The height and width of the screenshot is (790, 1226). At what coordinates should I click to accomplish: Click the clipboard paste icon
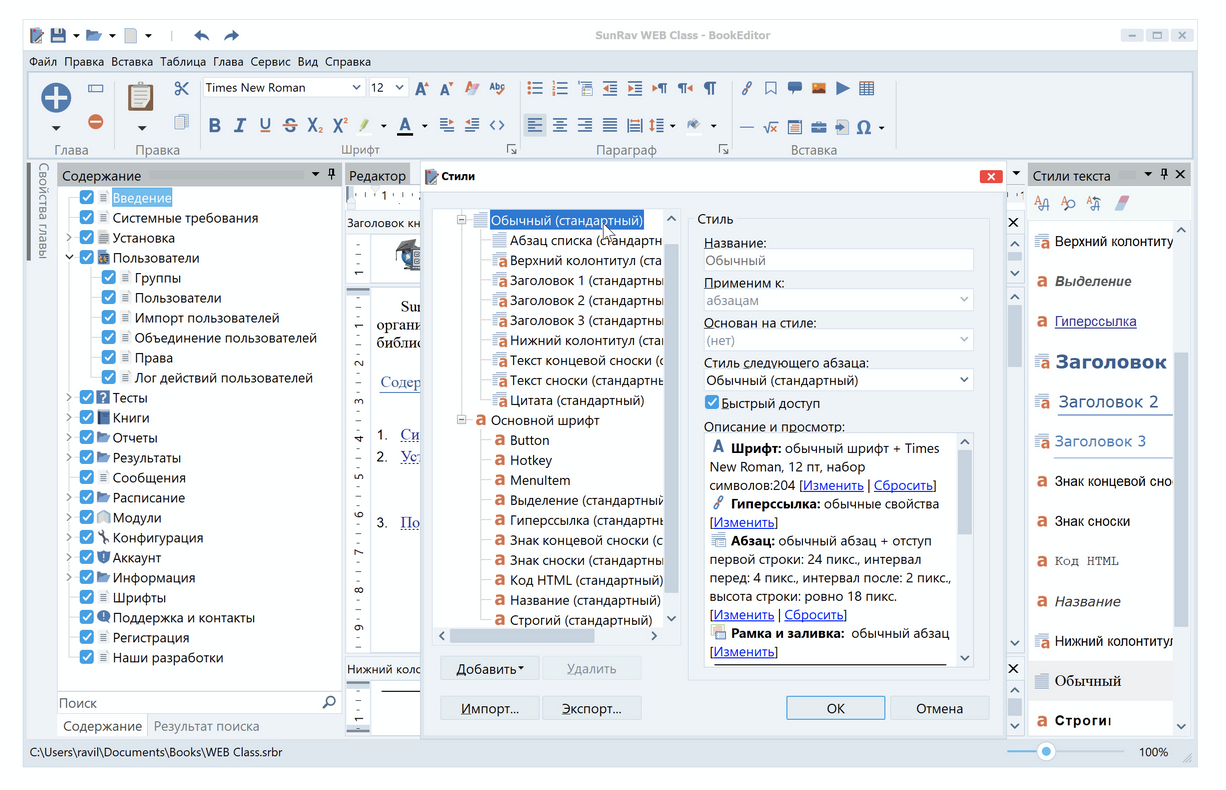pyautogui.click(x=141, y=97)
